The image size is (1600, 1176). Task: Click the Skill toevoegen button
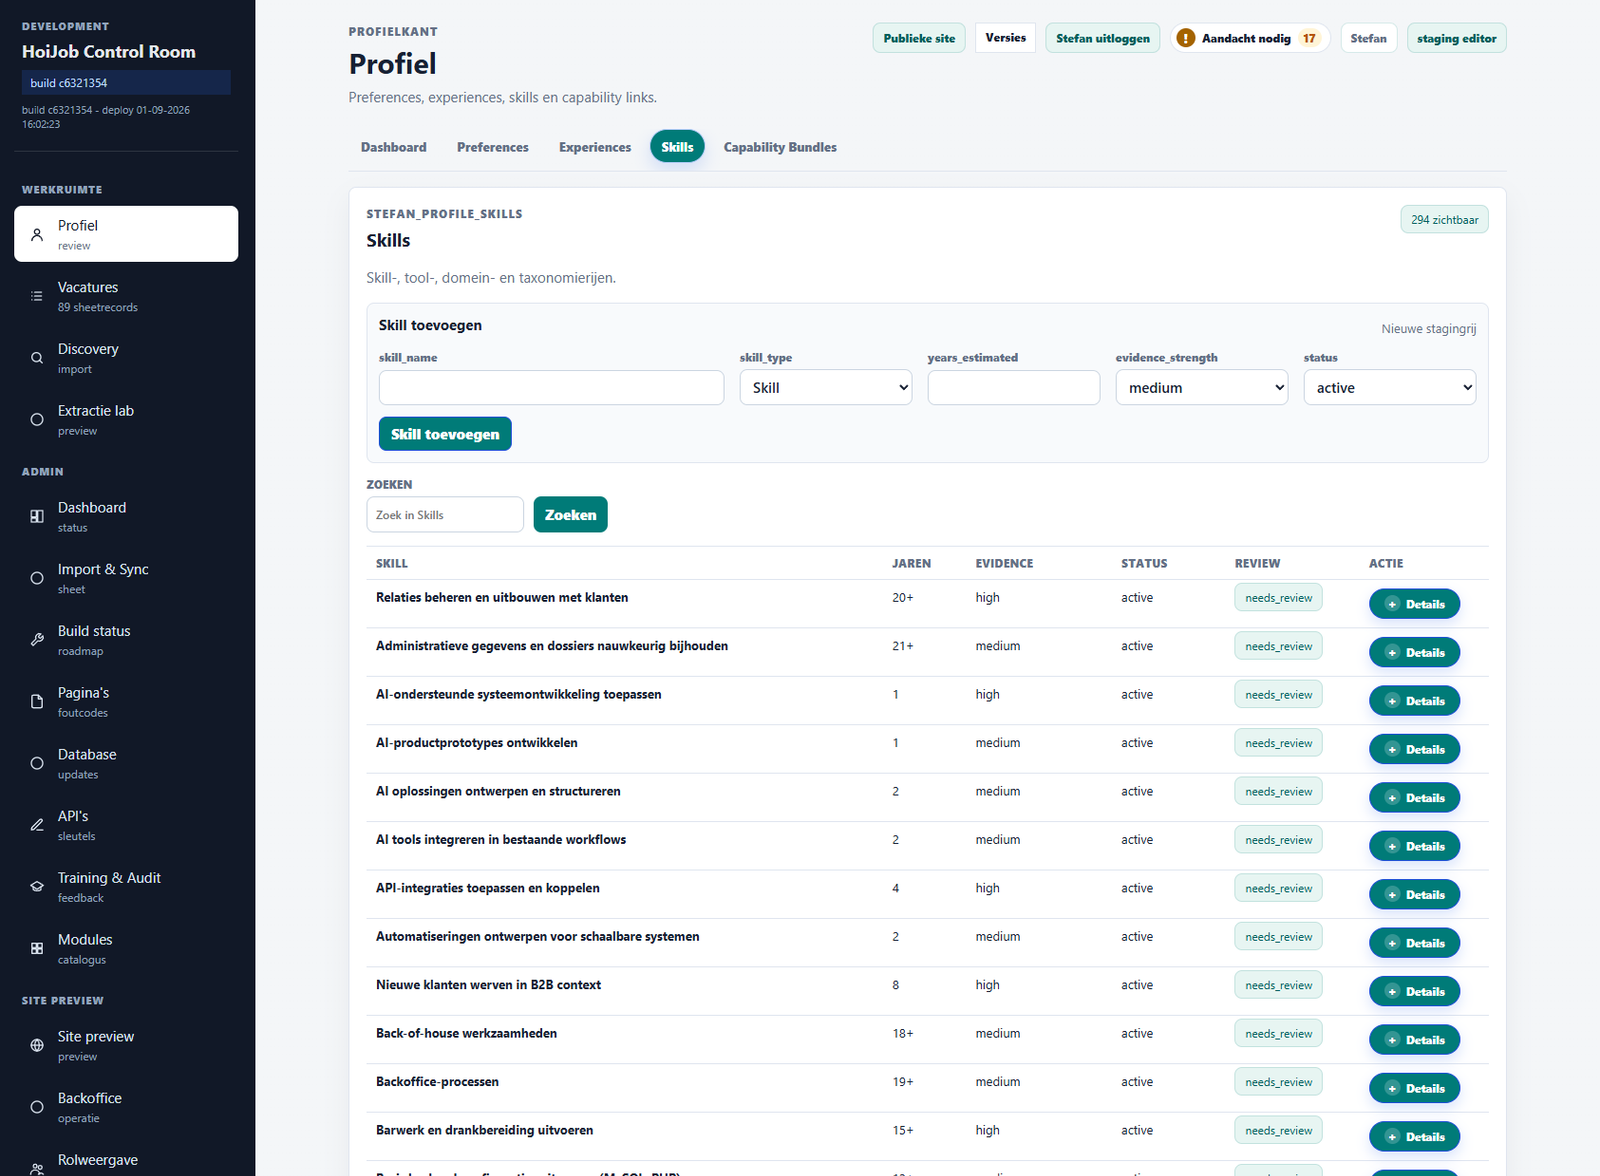click(445, 434)
